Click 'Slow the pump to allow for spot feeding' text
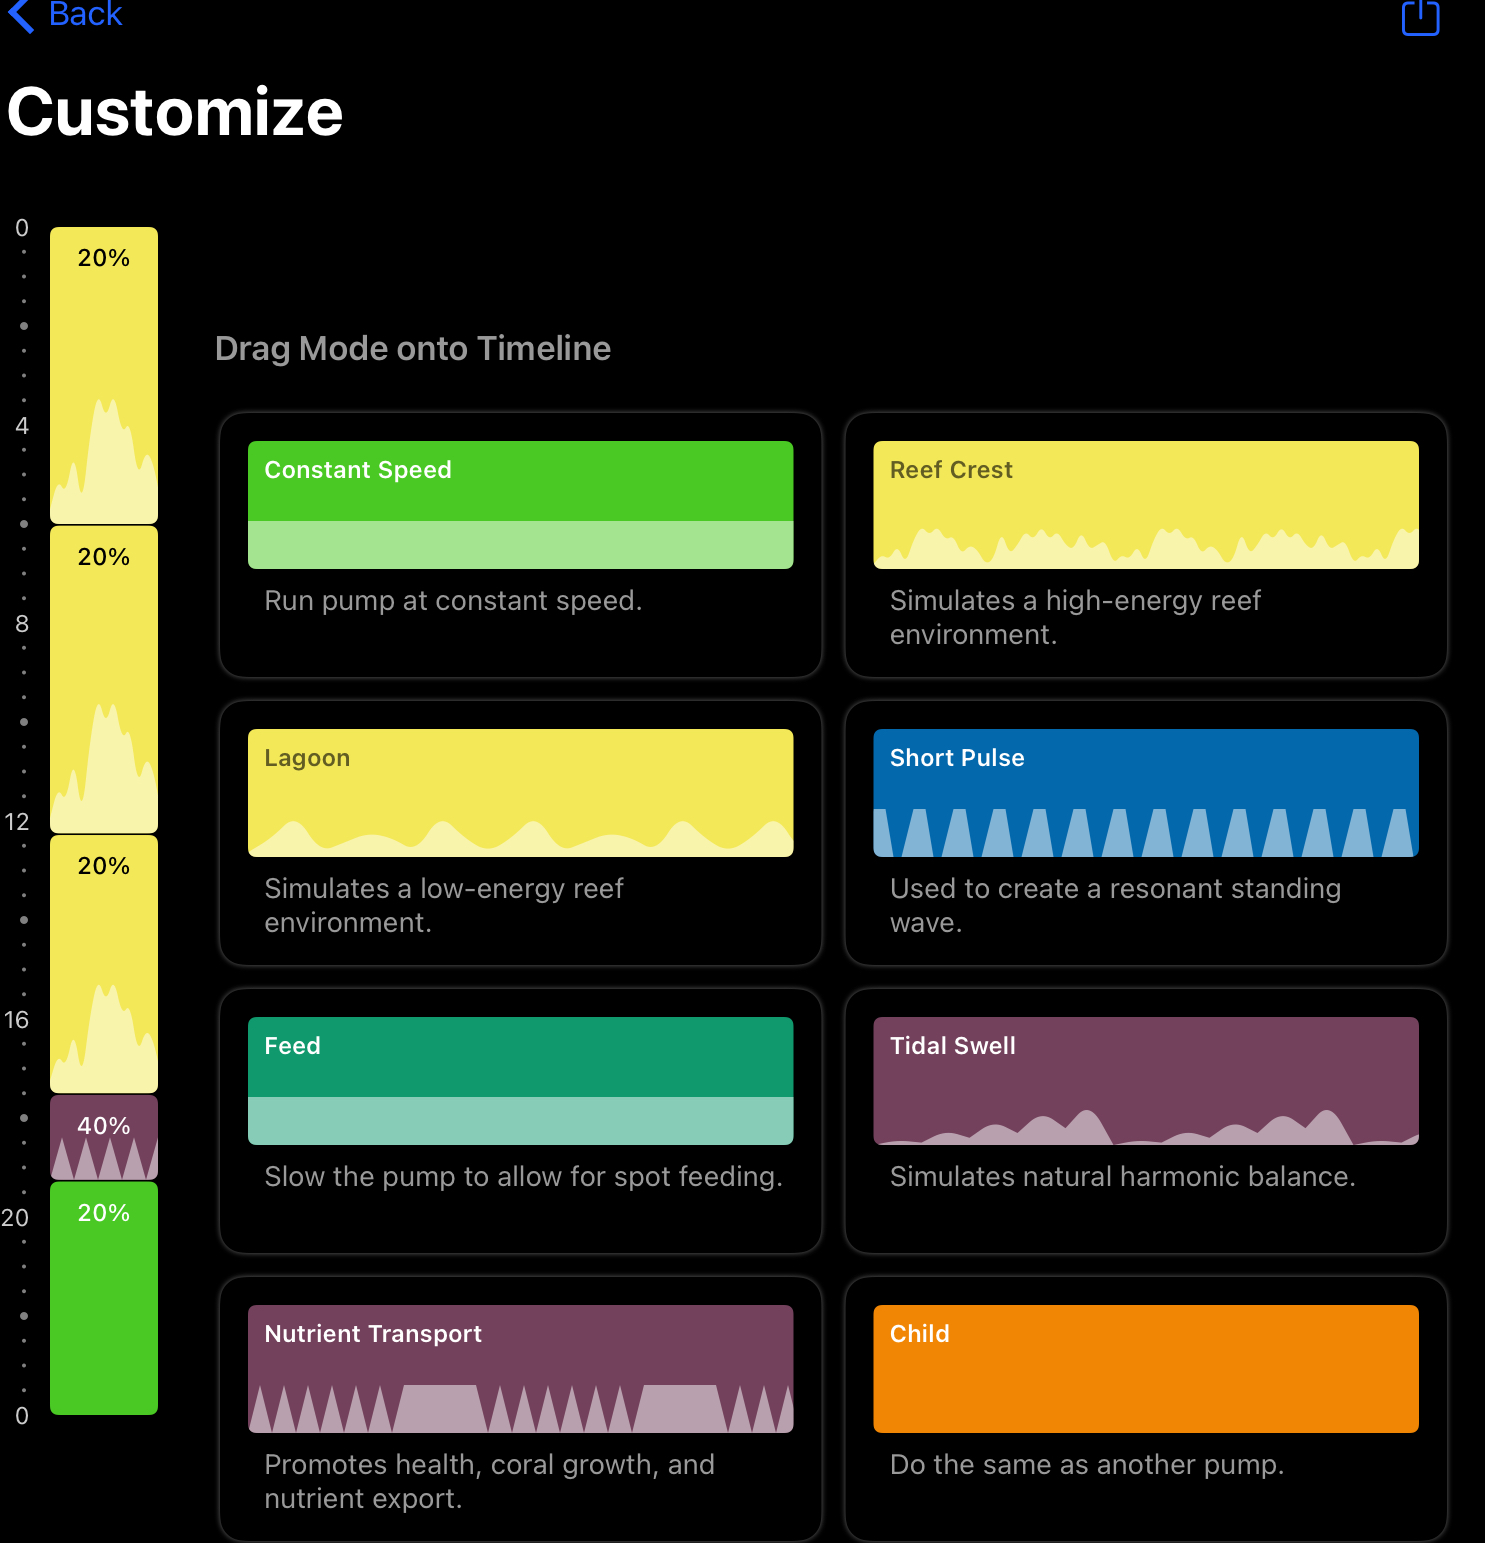This screenshot has height=1543, width=1485. click(x=523, y=1176)
